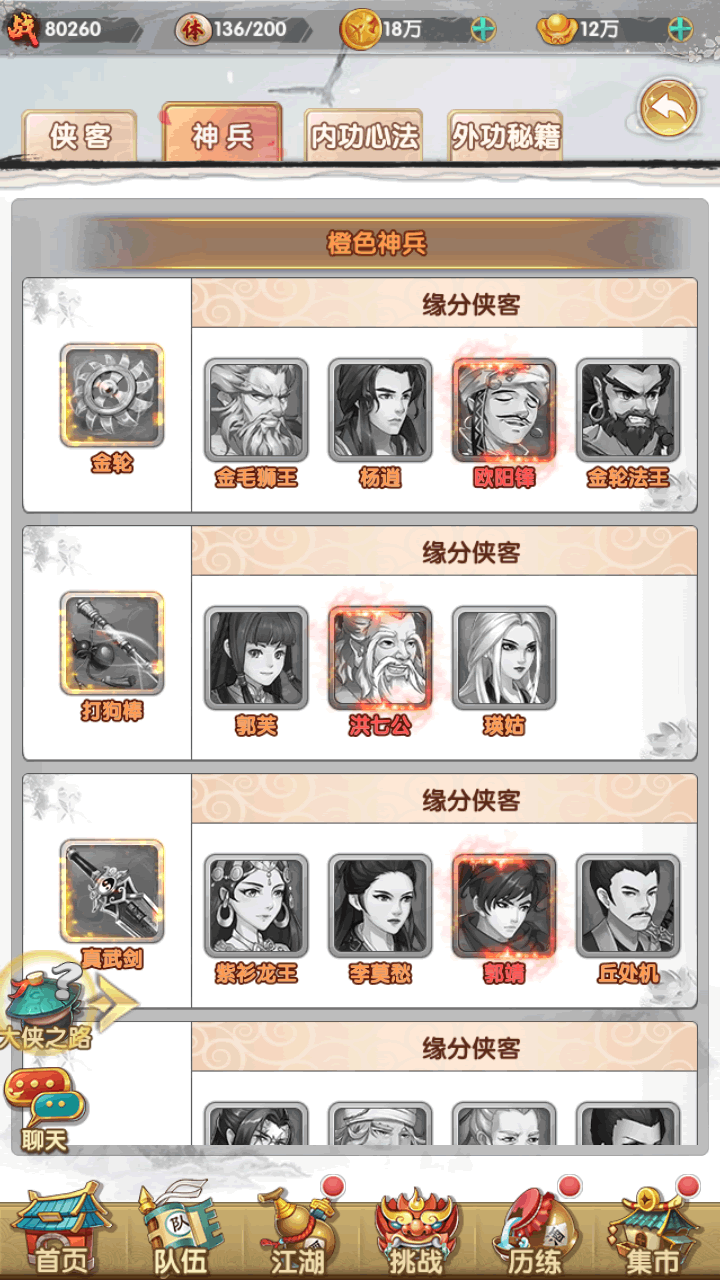Select the 金轮 weapon icon
The image size is (720, 1280).
pyautogui.click(x=111, y=396)
